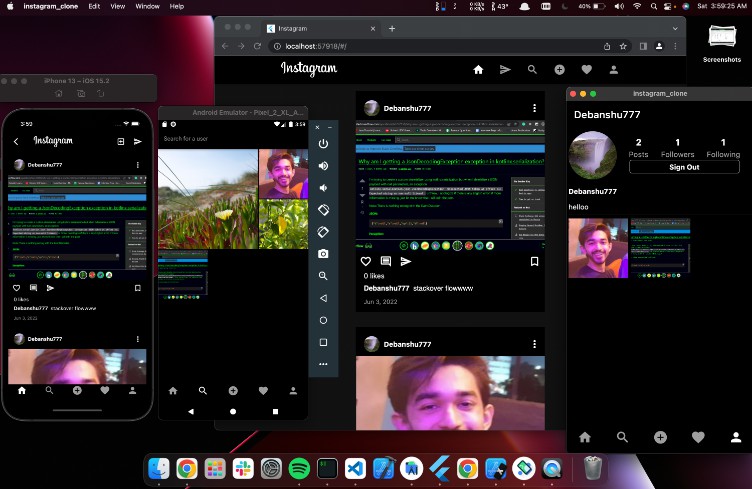Screen dimensions: 752x489
Task: Open messages paper-plane icon in web header
Action: coord(505,70)
